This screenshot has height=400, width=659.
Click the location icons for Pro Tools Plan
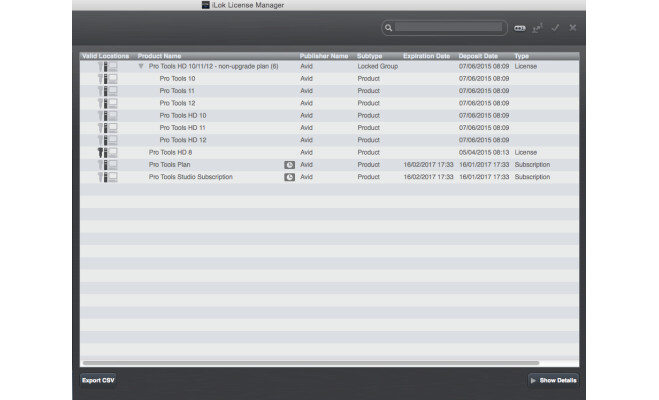pos(108,165)
